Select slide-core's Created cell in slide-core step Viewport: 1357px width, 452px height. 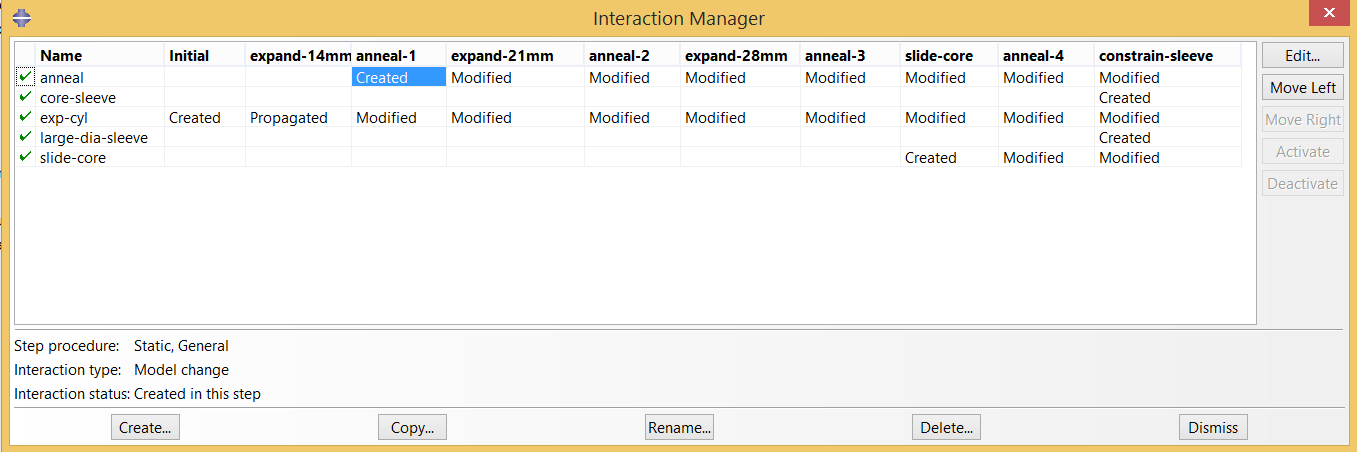pyautogui.click(x=949, y=157)
